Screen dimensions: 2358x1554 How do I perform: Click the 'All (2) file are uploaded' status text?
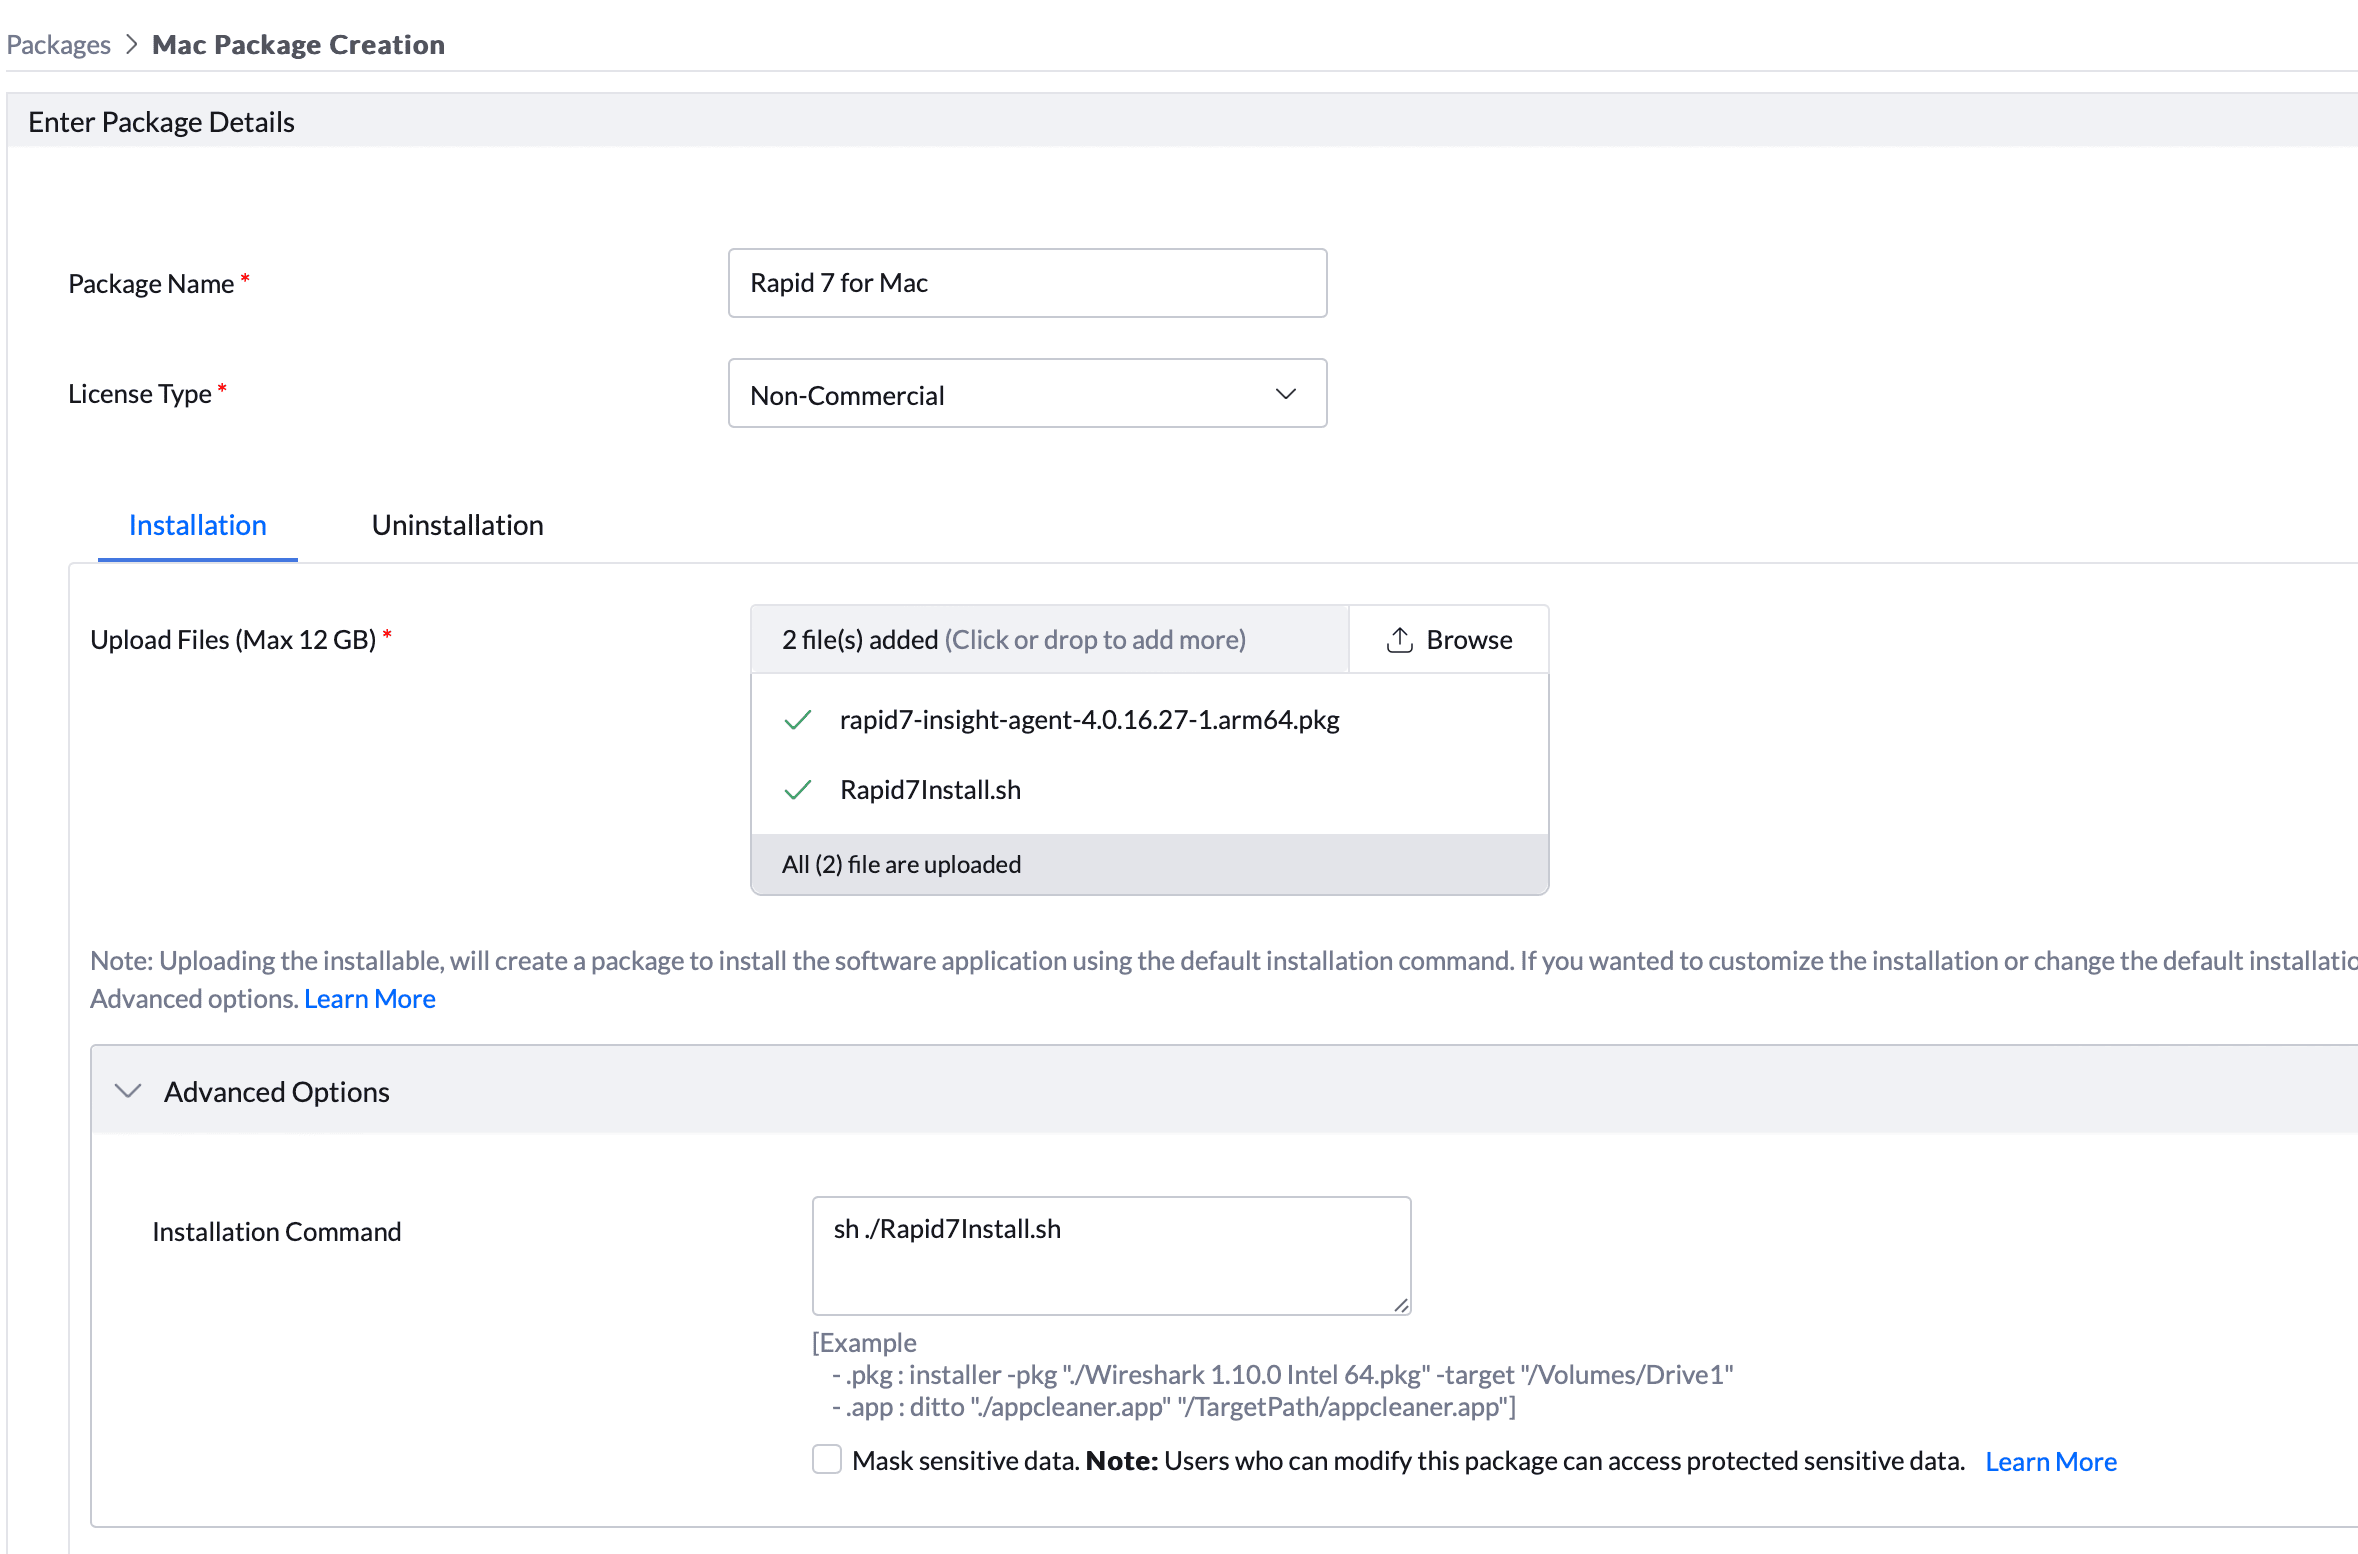coord(902,865)
